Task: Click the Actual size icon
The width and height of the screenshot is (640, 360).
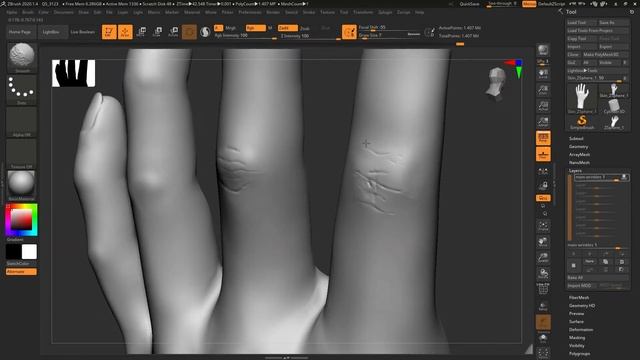Action: coord(543,106)
